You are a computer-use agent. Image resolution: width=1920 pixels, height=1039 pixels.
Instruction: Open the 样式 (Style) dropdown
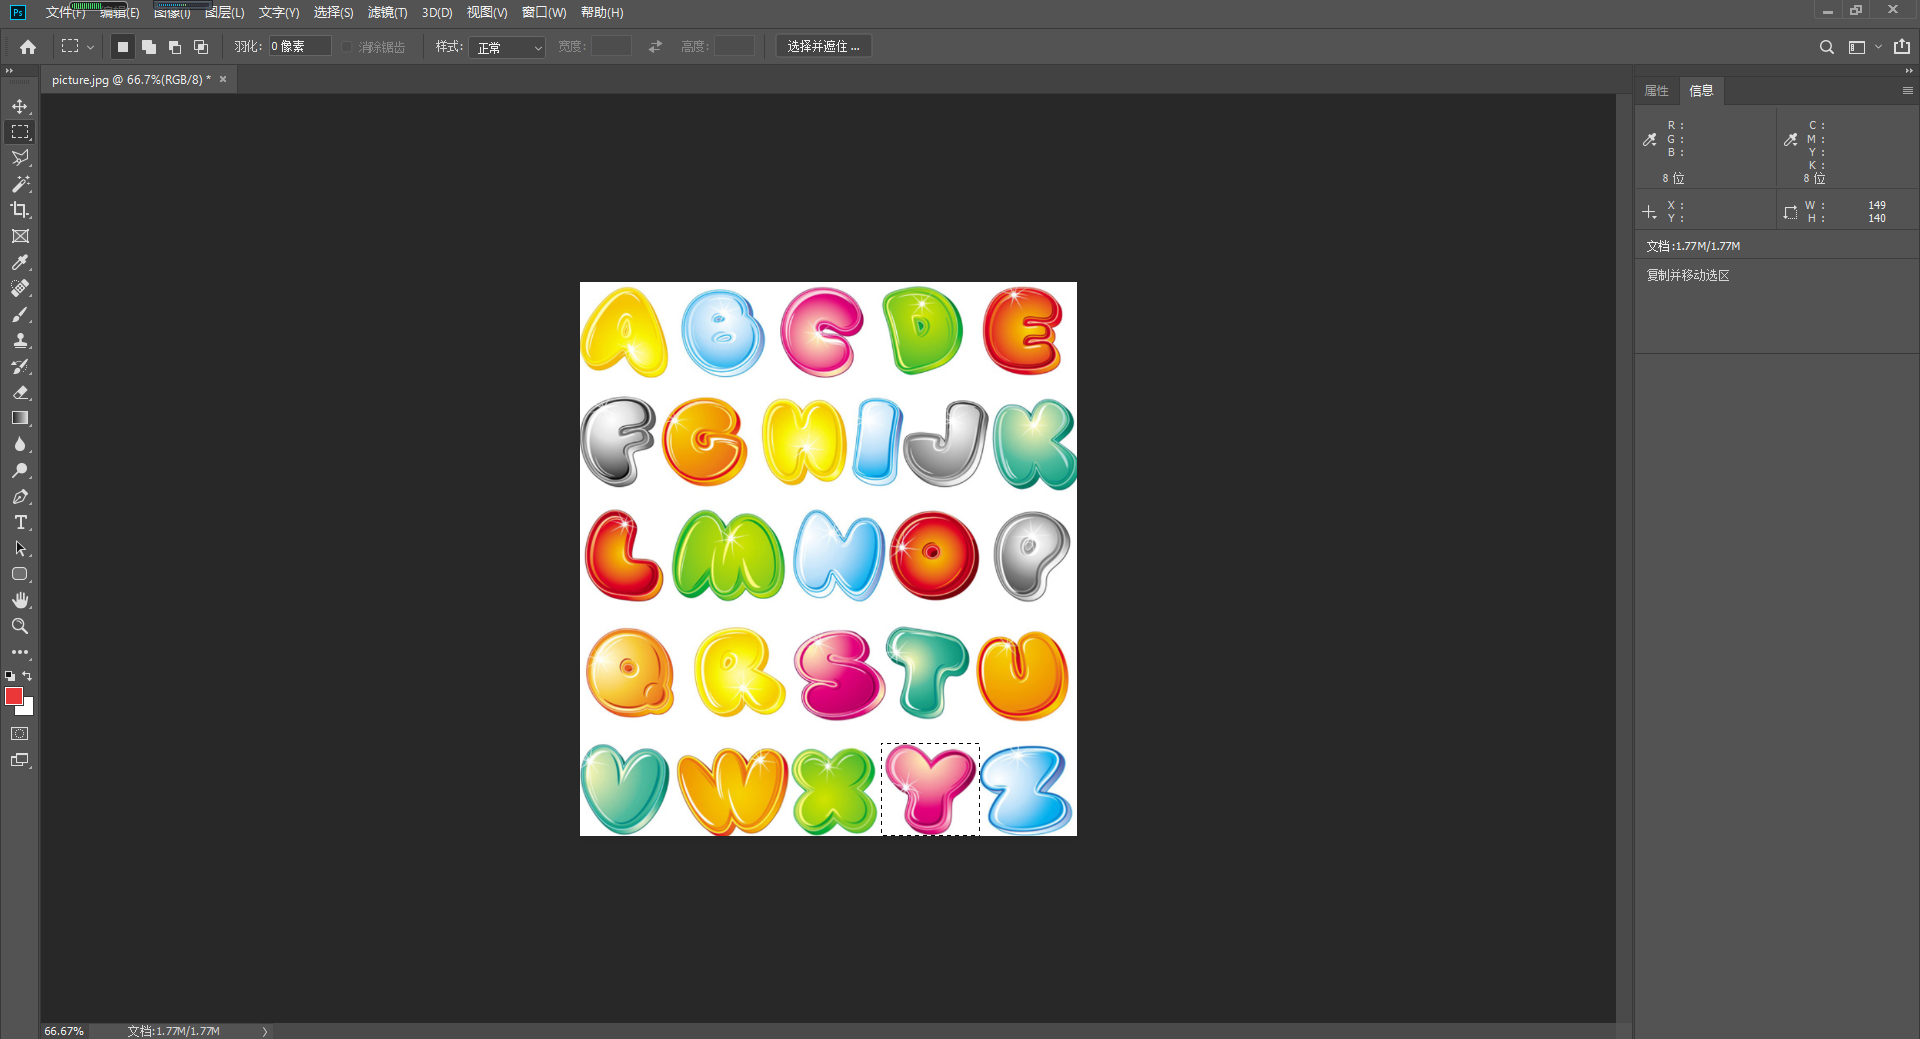point(507,47)
